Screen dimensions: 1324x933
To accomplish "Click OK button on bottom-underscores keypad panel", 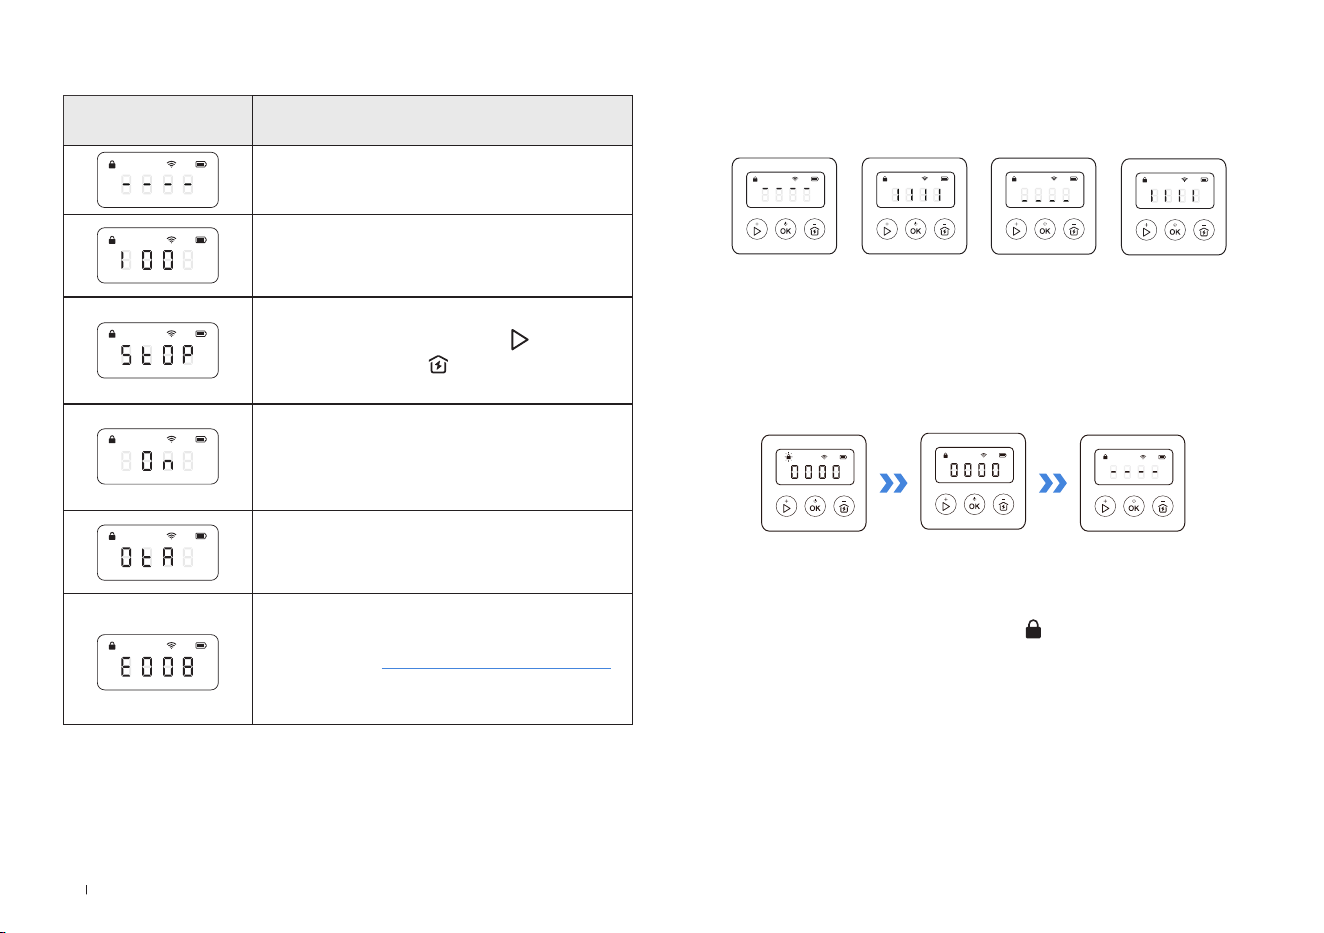I will (1045, 230).
